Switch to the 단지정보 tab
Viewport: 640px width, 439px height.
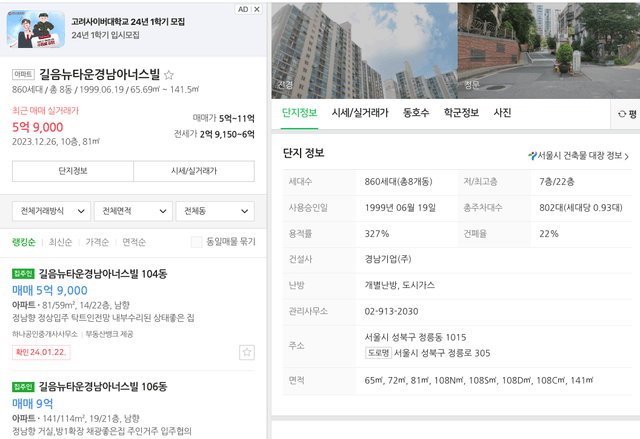point(300,113)
